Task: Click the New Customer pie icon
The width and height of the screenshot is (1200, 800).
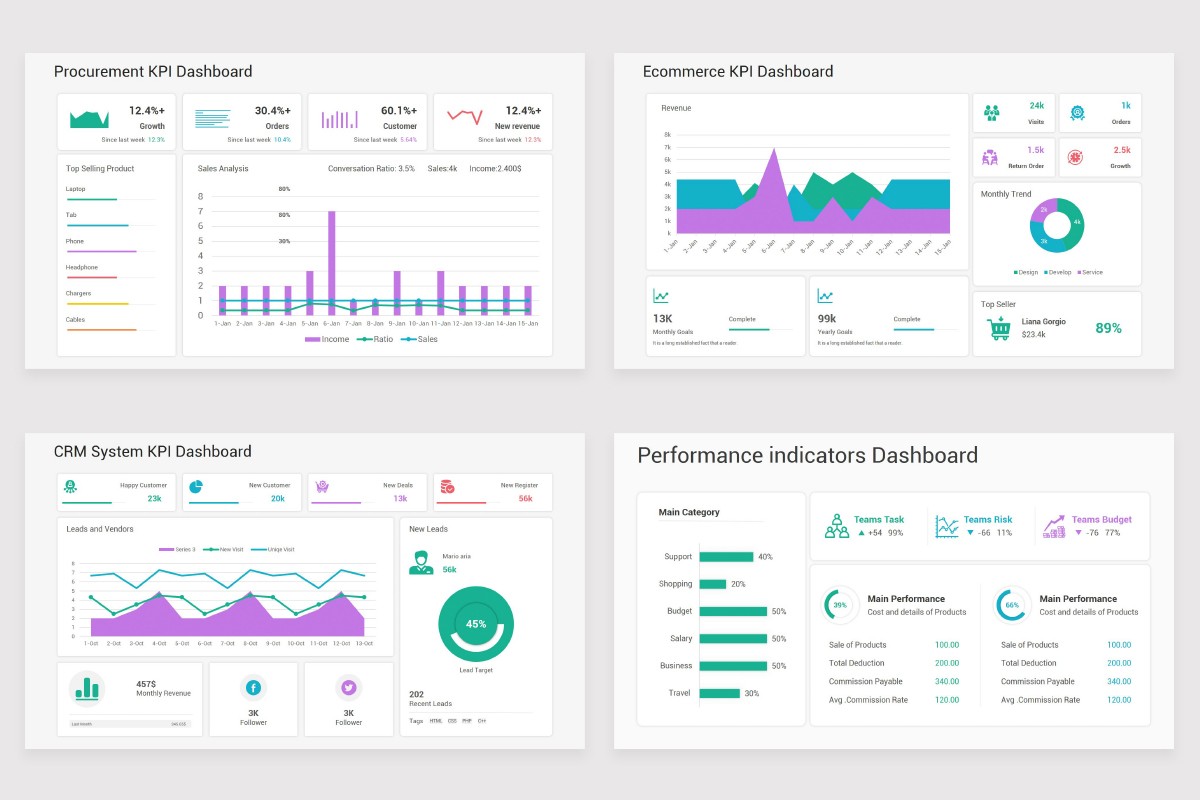Action: click(x=196, y=487)
